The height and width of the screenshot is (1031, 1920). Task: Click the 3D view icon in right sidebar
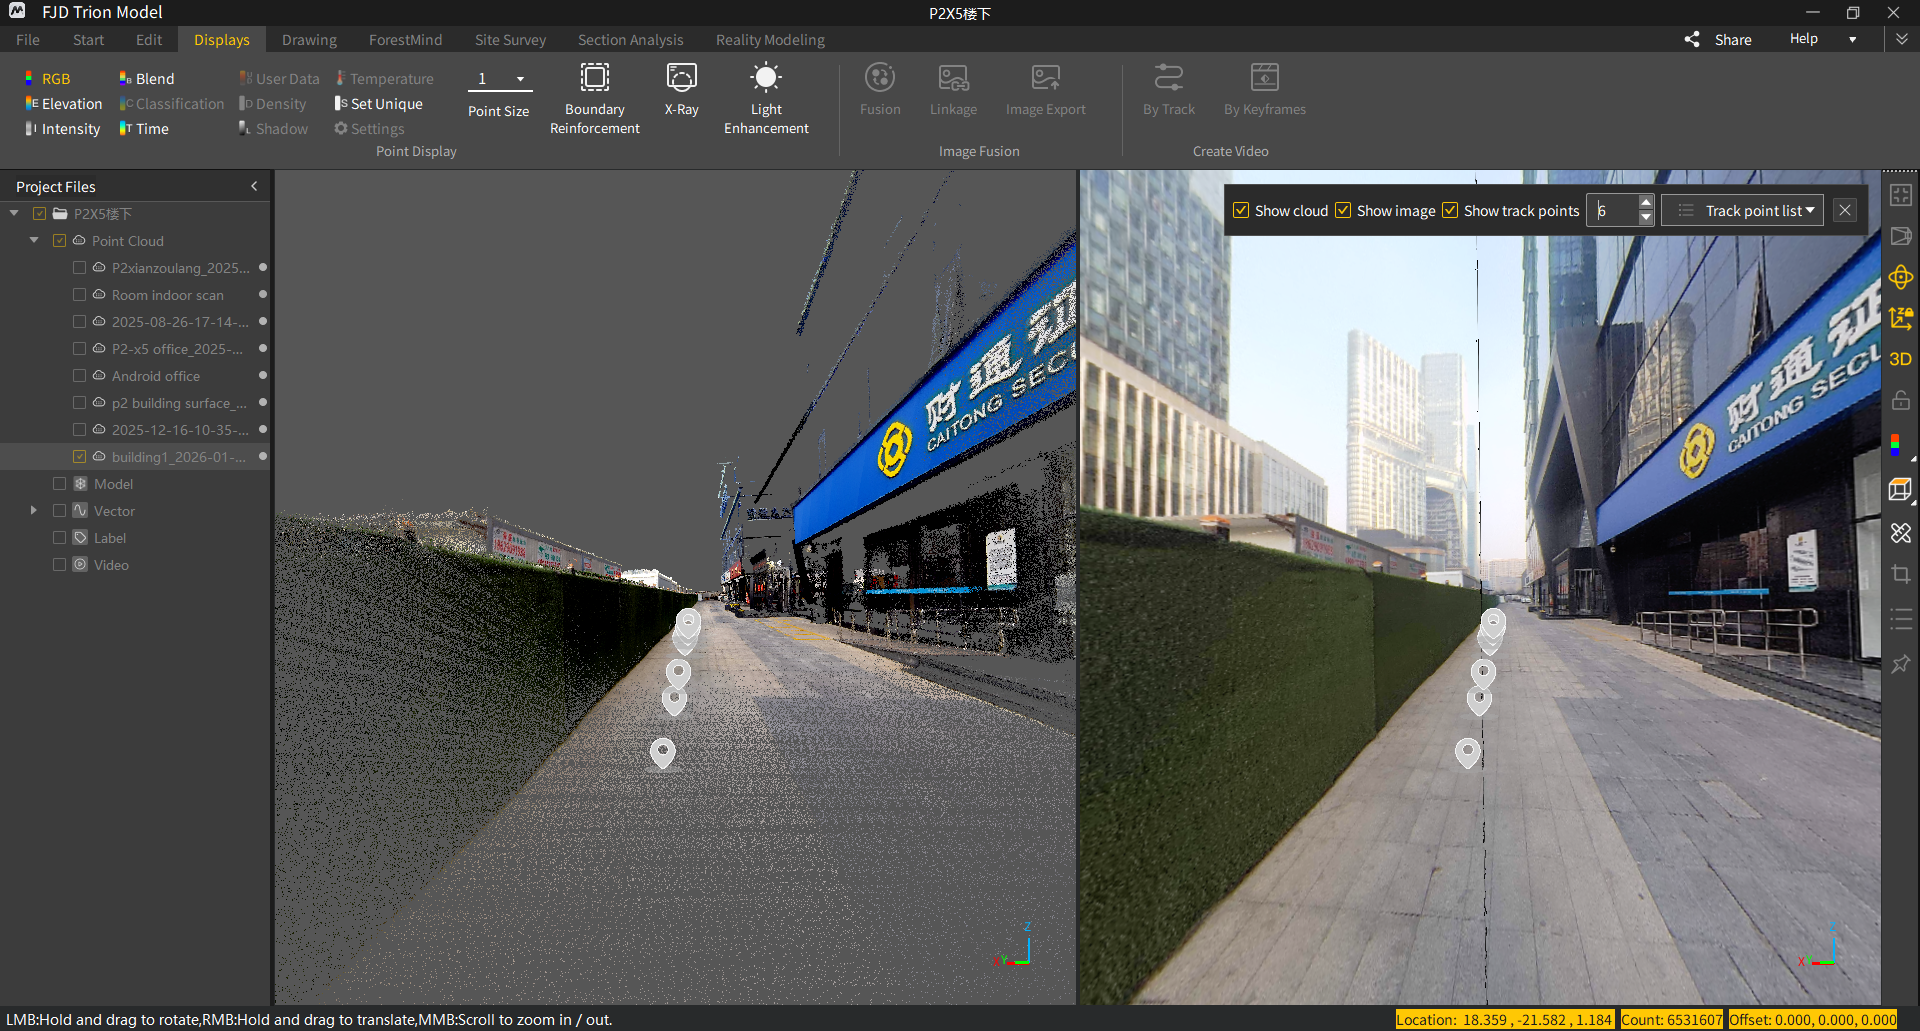[x=1900, y=359]
